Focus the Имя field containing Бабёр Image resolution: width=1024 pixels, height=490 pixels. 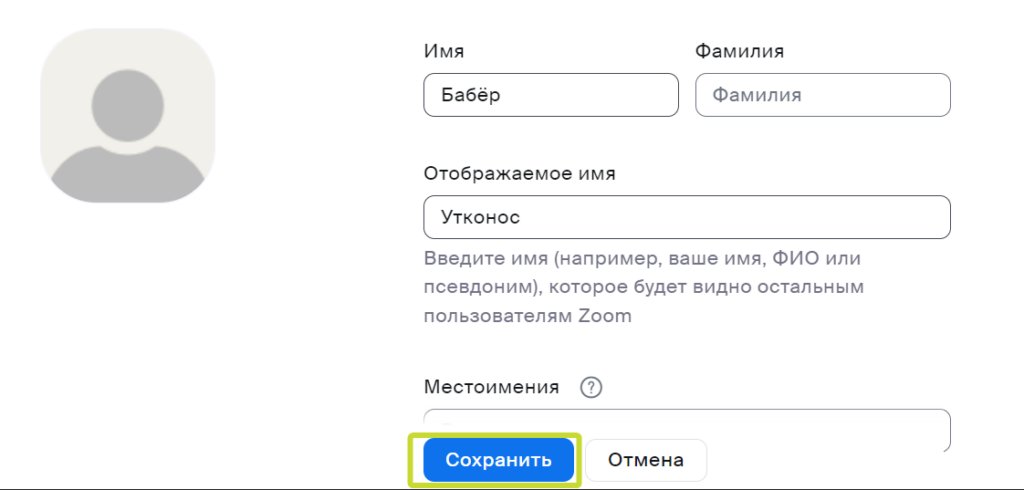(551, 95)
